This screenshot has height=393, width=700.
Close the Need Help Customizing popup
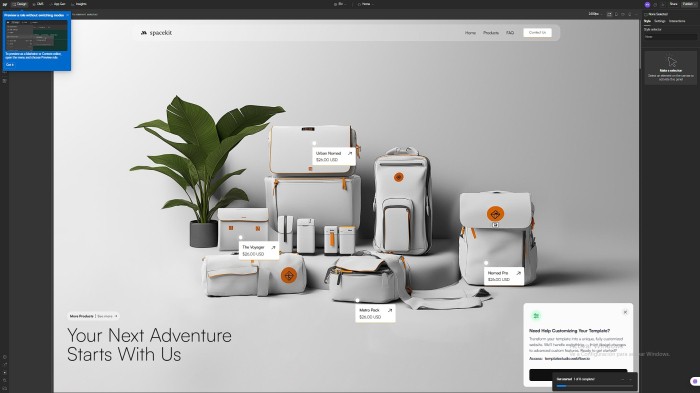pyautogui.click(x=625, y=312)
